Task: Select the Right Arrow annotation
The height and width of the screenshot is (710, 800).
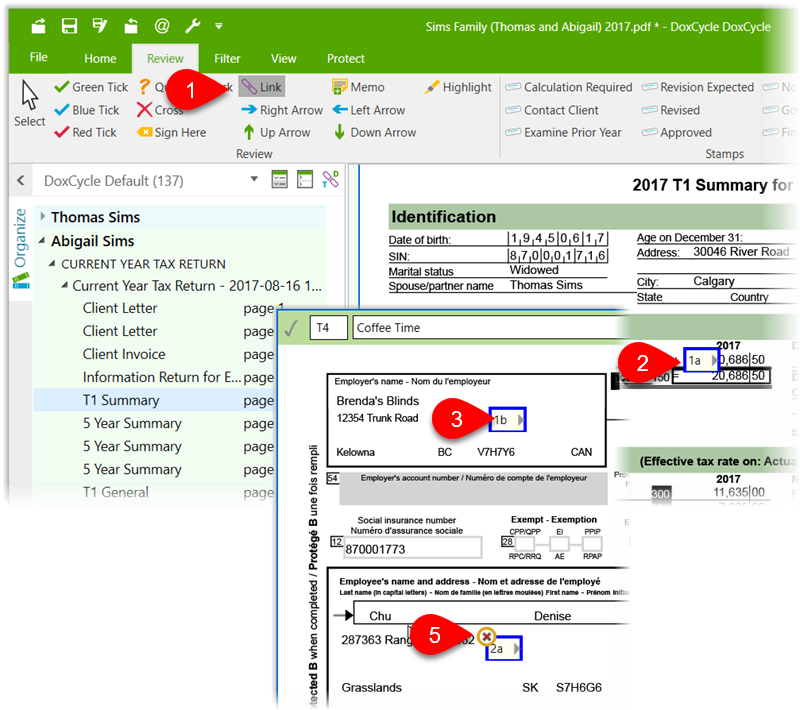Action: click(282, 110)
